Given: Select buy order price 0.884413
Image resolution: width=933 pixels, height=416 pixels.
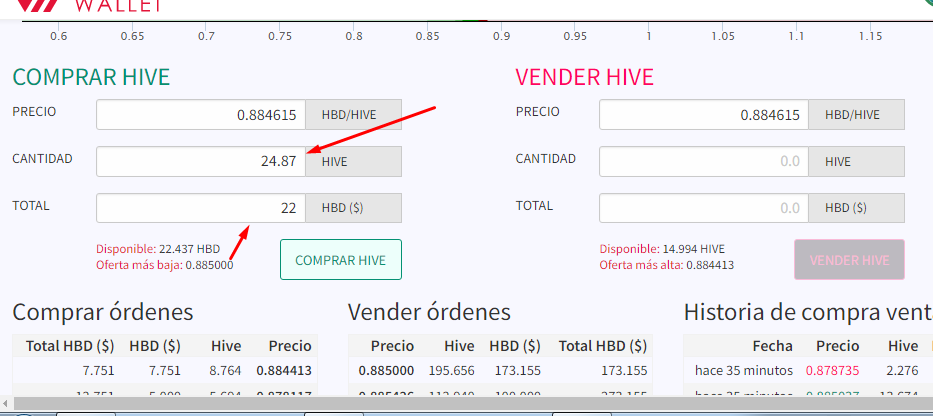Looking at the screenshot, I should tap(284, 371).
